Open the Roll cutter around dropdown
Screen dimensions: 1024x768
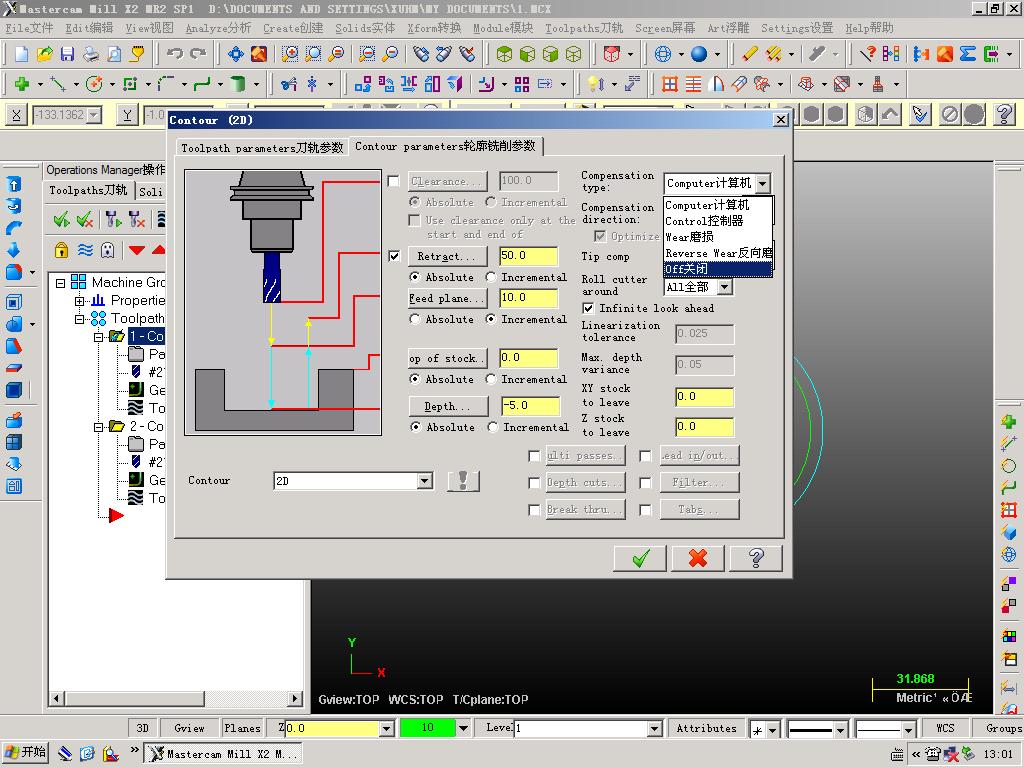(725, 287)
